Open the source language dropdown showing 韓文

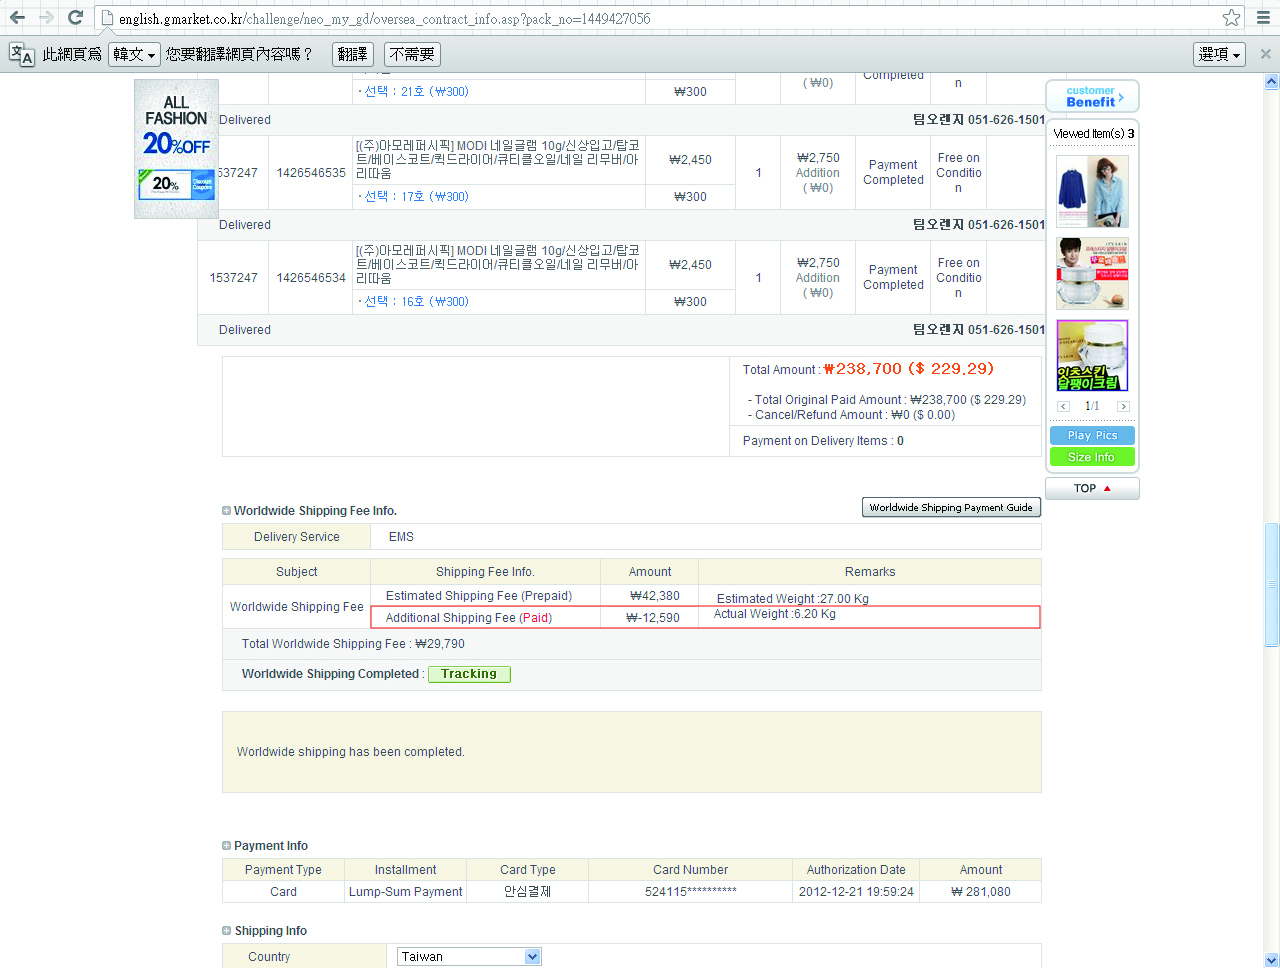tap(134, 54)
